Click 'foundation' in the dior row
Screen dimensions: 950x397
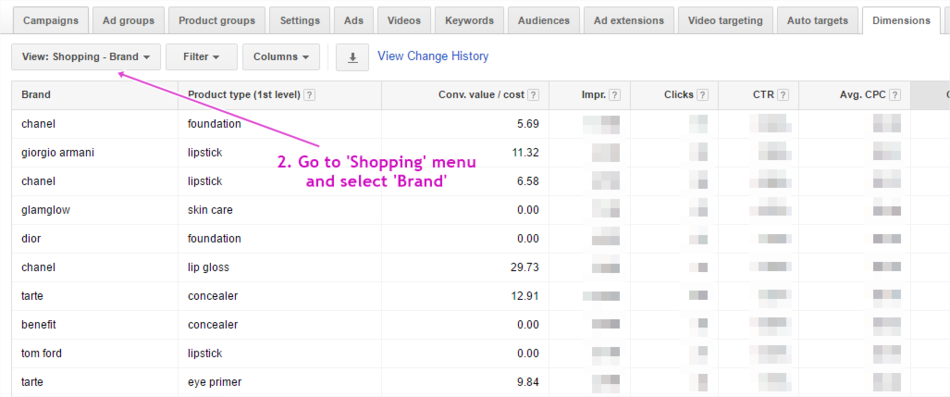(x=214, y=239)
